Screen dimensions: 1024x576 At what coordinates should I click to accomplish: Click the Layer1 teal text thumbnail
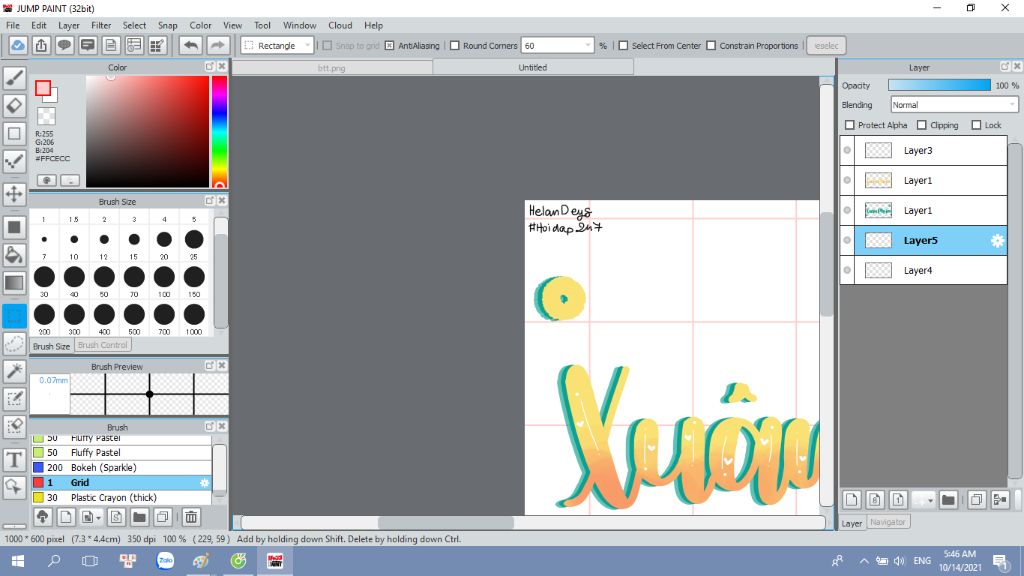[x=878, y=210]
